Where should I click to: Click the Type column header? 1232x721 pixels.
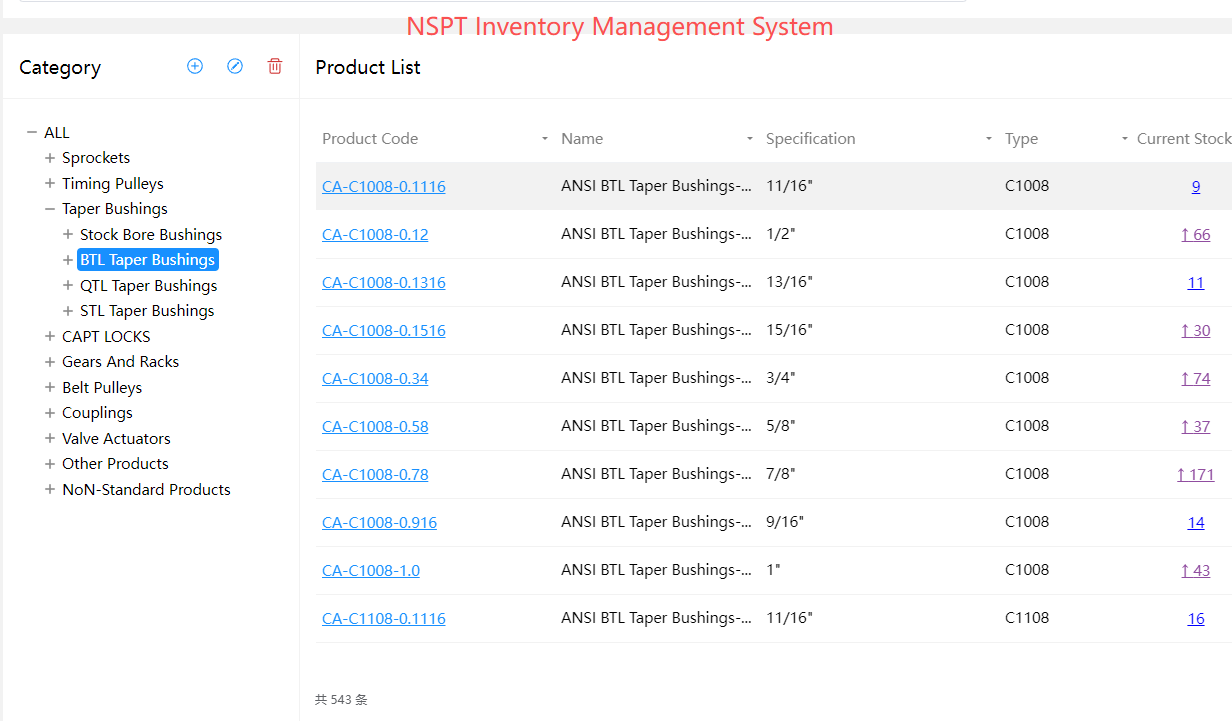tap(1021, 139)
